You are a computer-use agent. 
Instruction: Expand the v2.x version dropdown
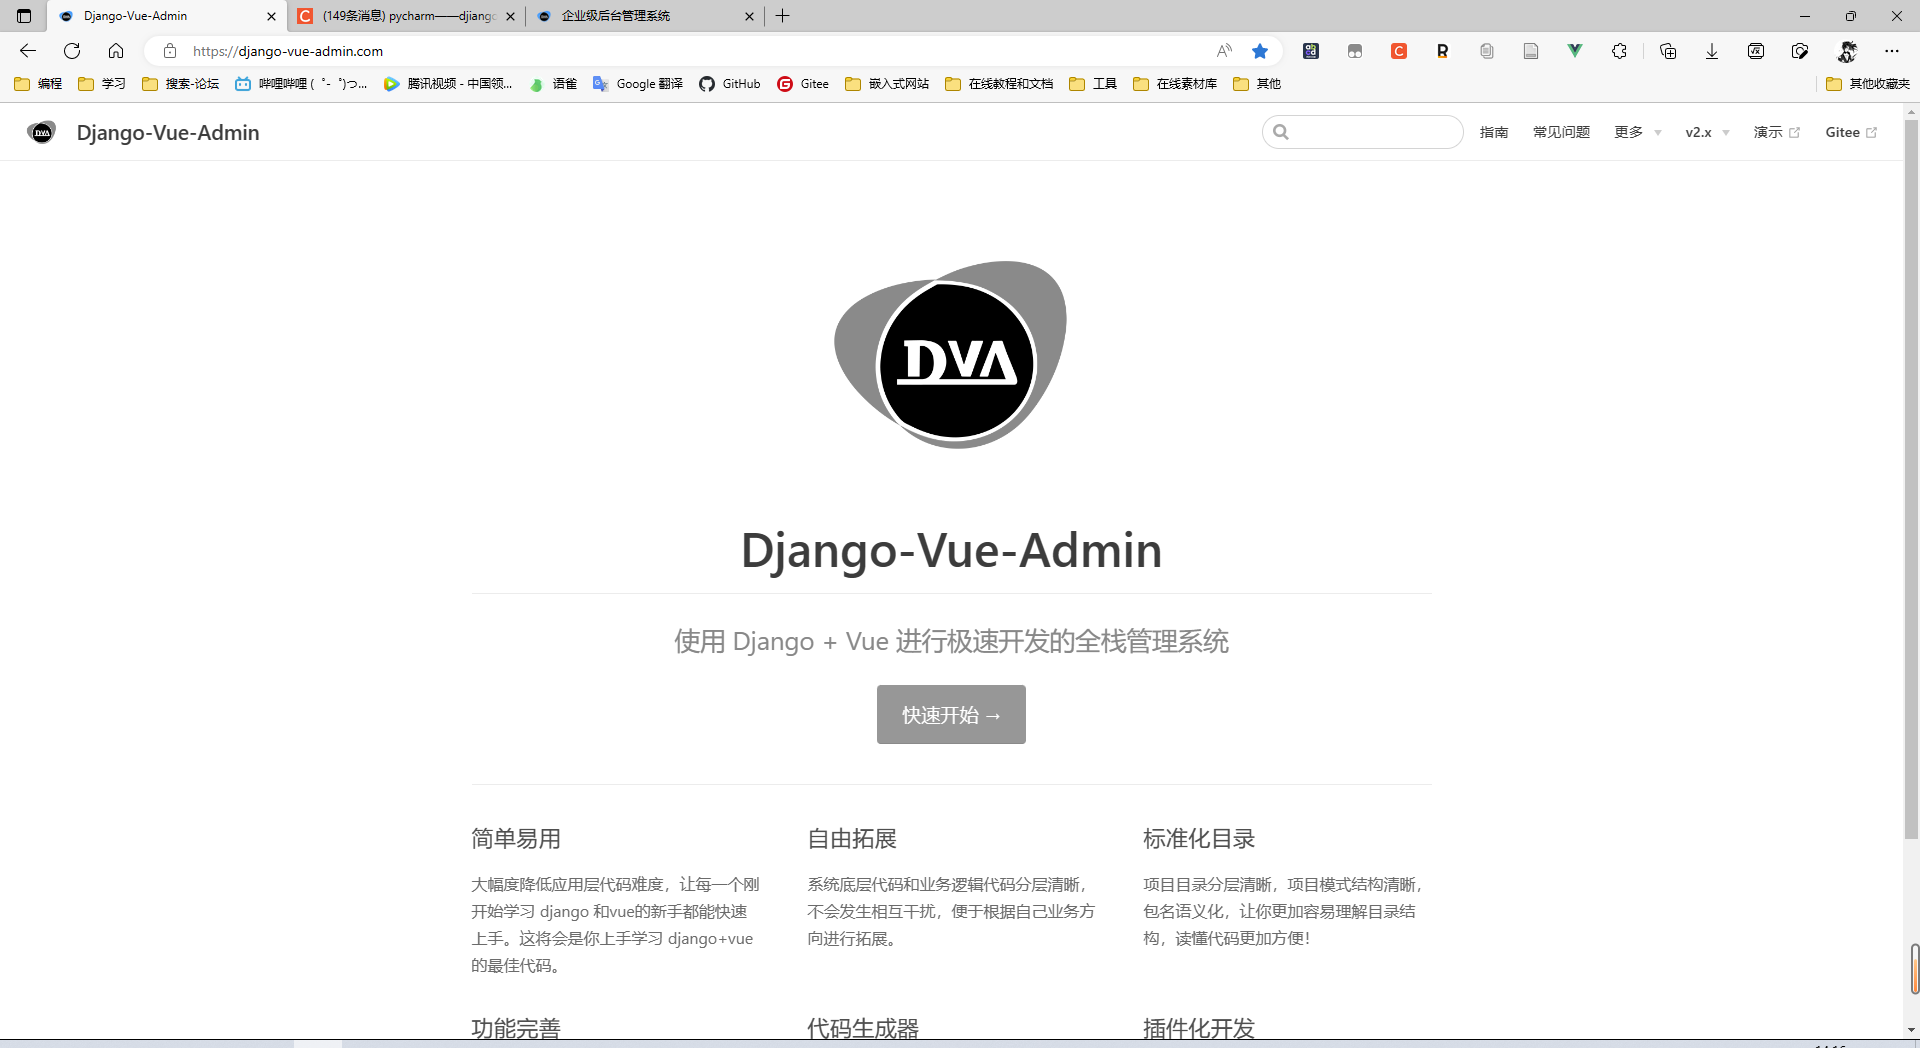[1707, 132]
